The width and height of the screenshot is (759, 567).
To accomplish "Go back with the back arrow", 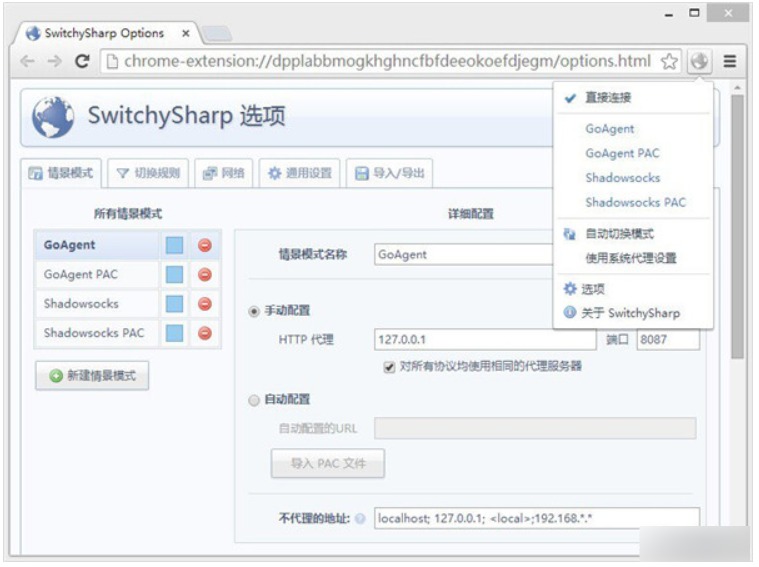I will (28, 61).
